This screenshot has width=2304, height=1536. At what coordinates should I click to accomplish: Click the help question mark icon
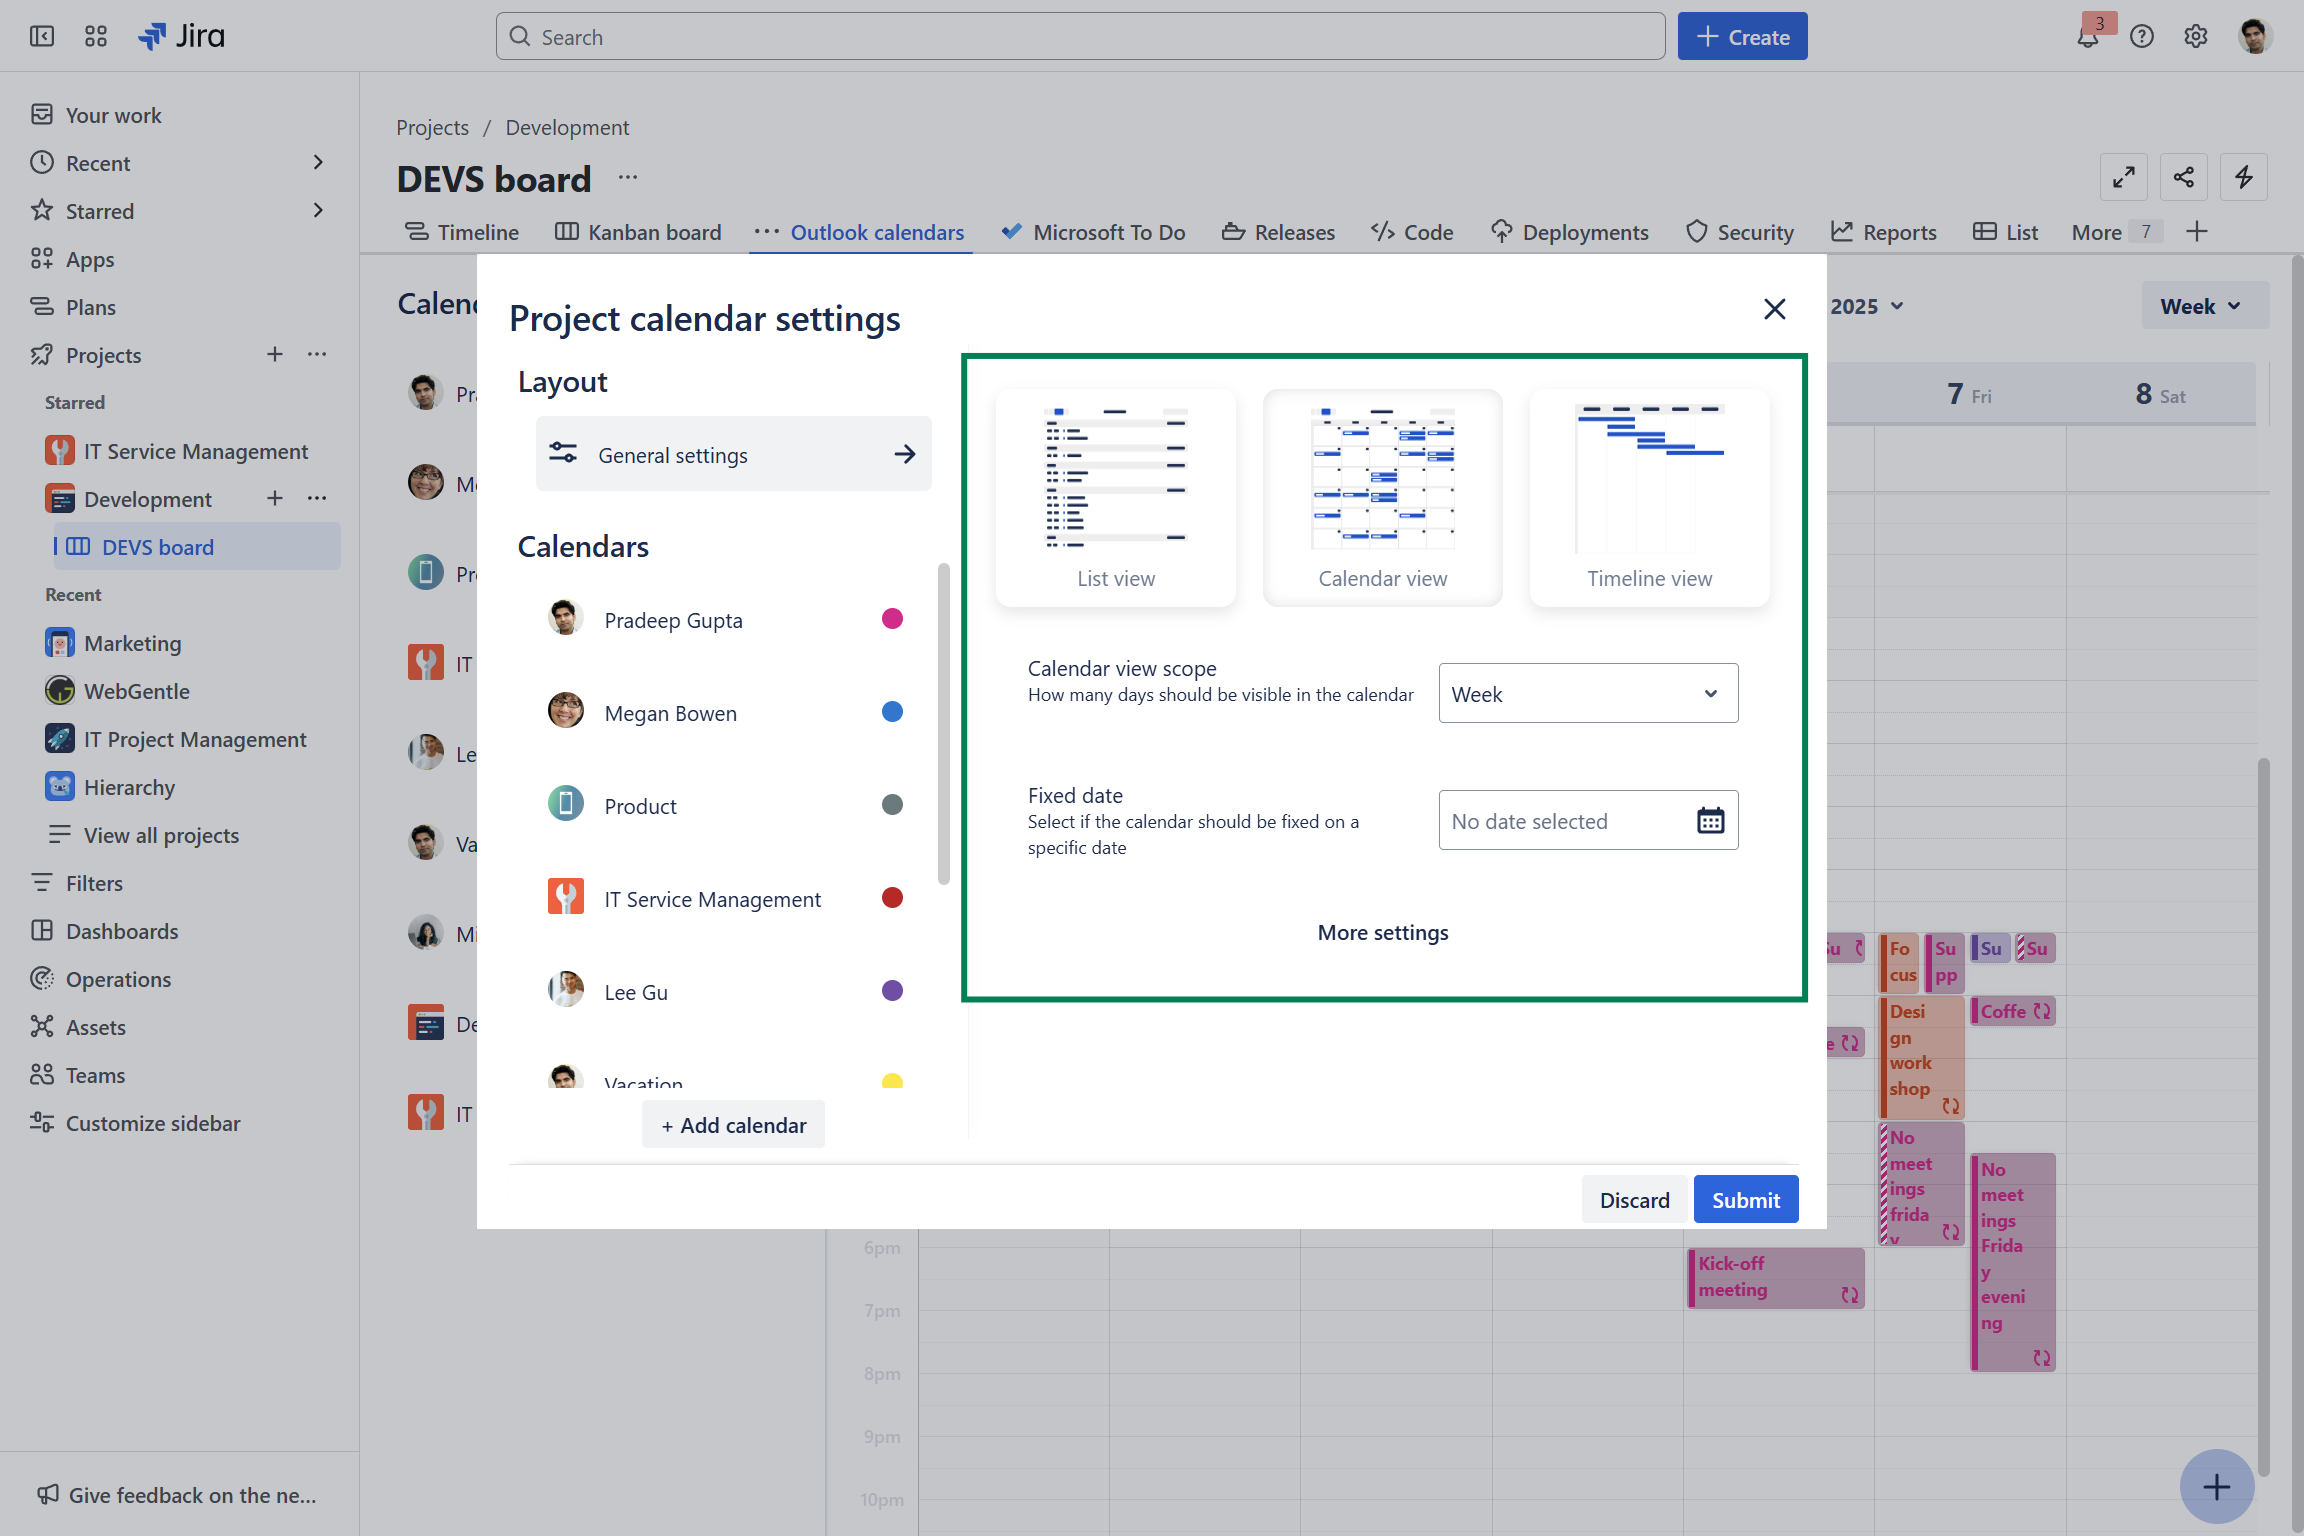(x=2142, y=37)
